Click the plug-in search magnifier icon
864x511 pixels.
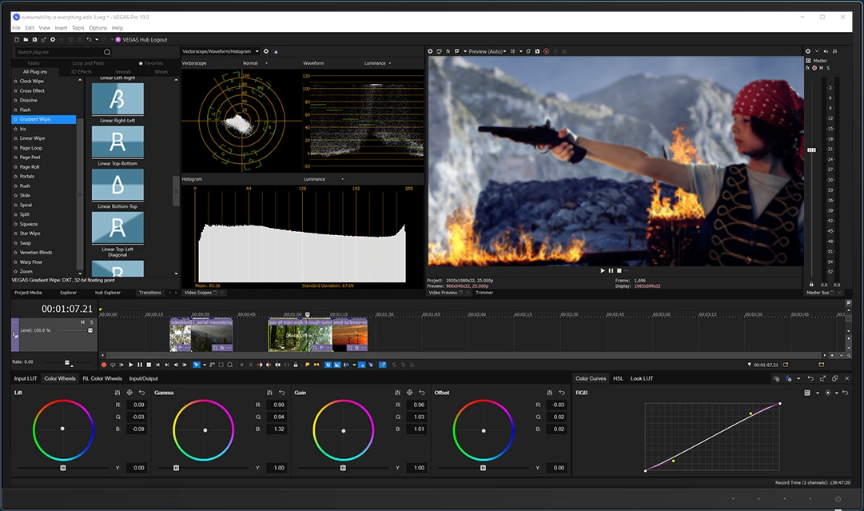(107, 52)
